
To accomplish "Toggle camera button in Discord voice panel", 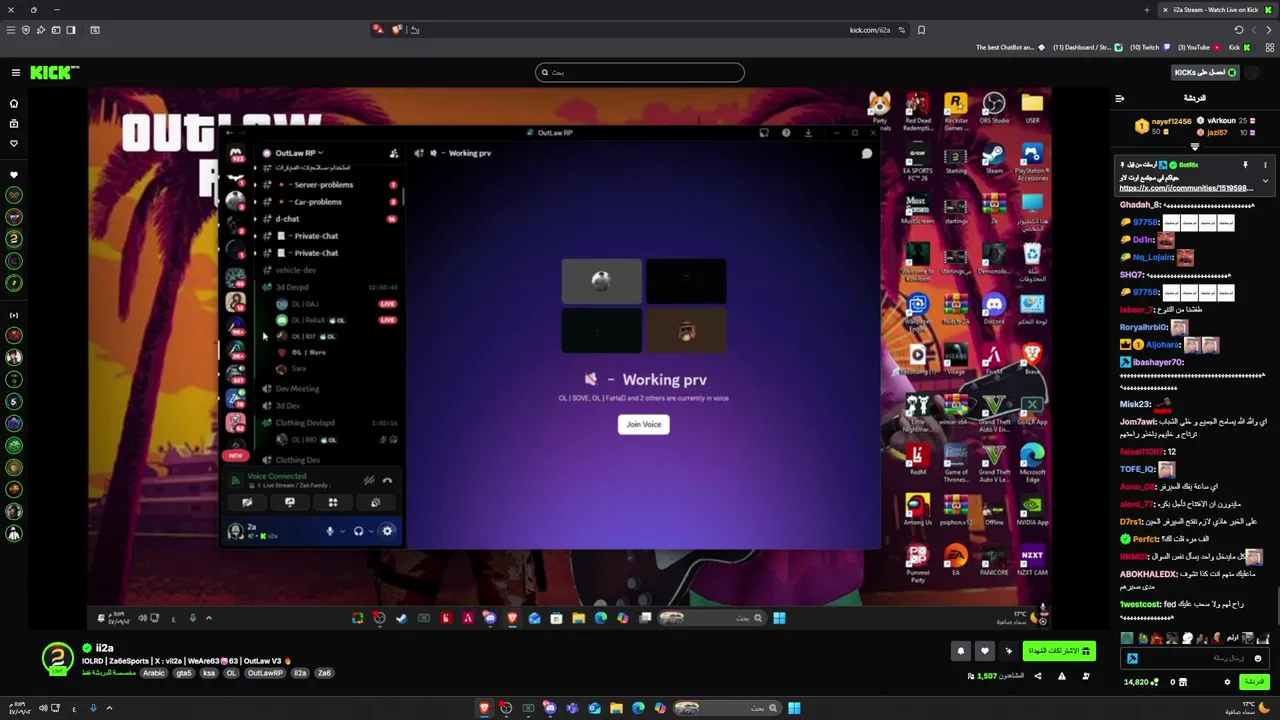I will tap(247, 503).
